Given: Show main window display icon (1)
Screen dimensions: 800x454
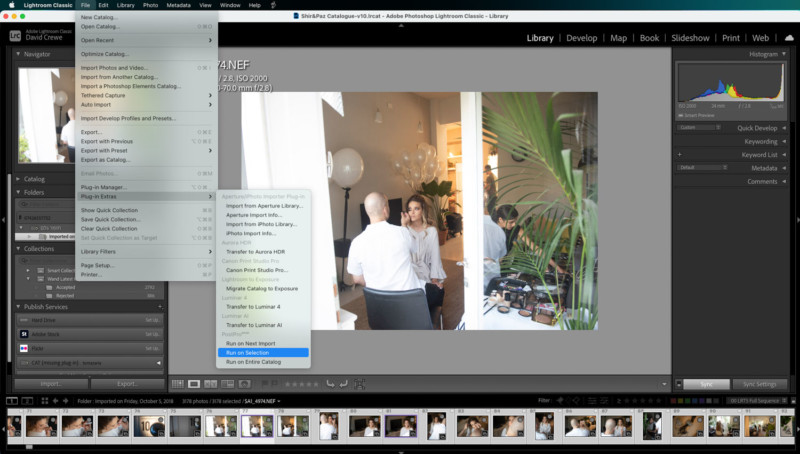Looking at the screenshot, I should click(12, 401).
